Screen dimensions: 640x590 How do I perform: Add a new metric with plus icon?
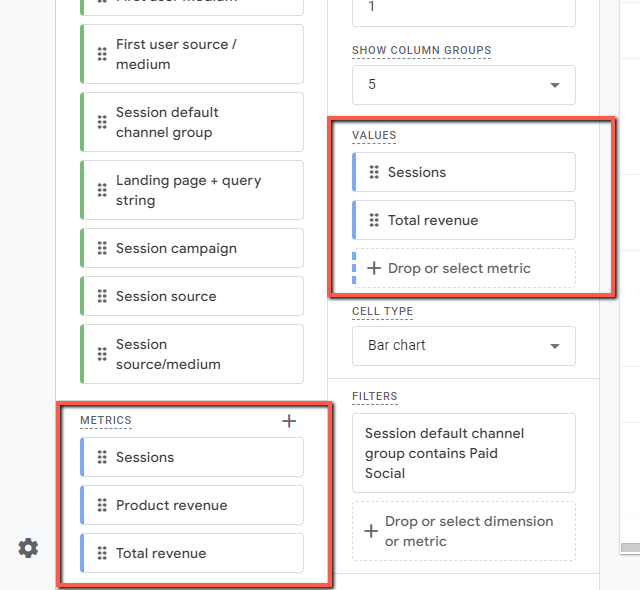coord(289,421)
